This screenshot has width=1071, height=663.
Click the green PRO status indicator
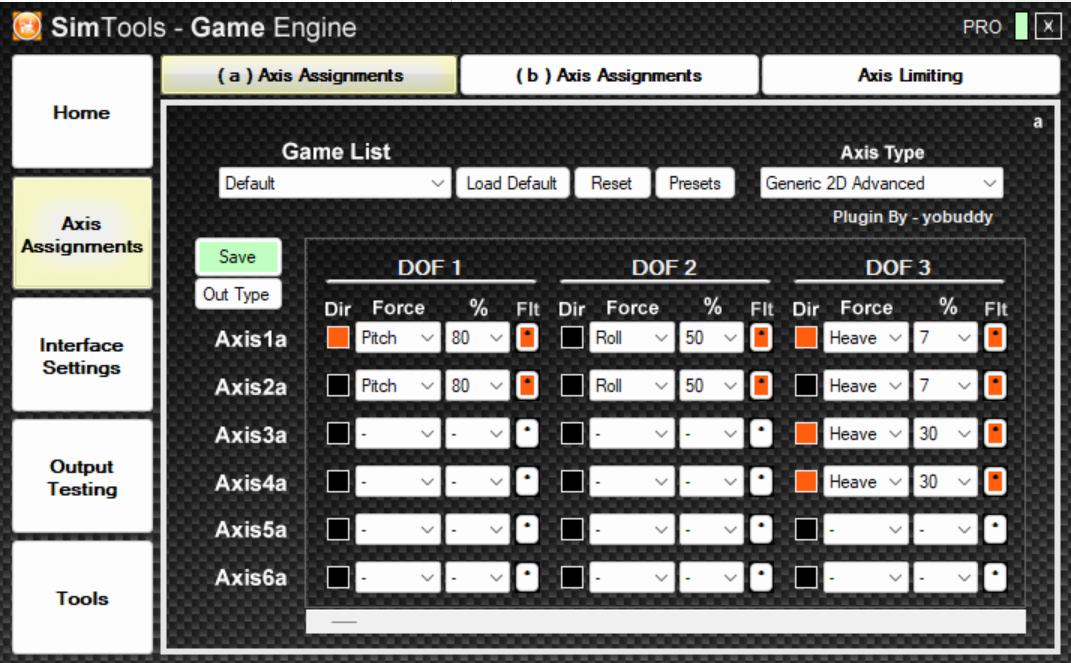point(1021,27)
